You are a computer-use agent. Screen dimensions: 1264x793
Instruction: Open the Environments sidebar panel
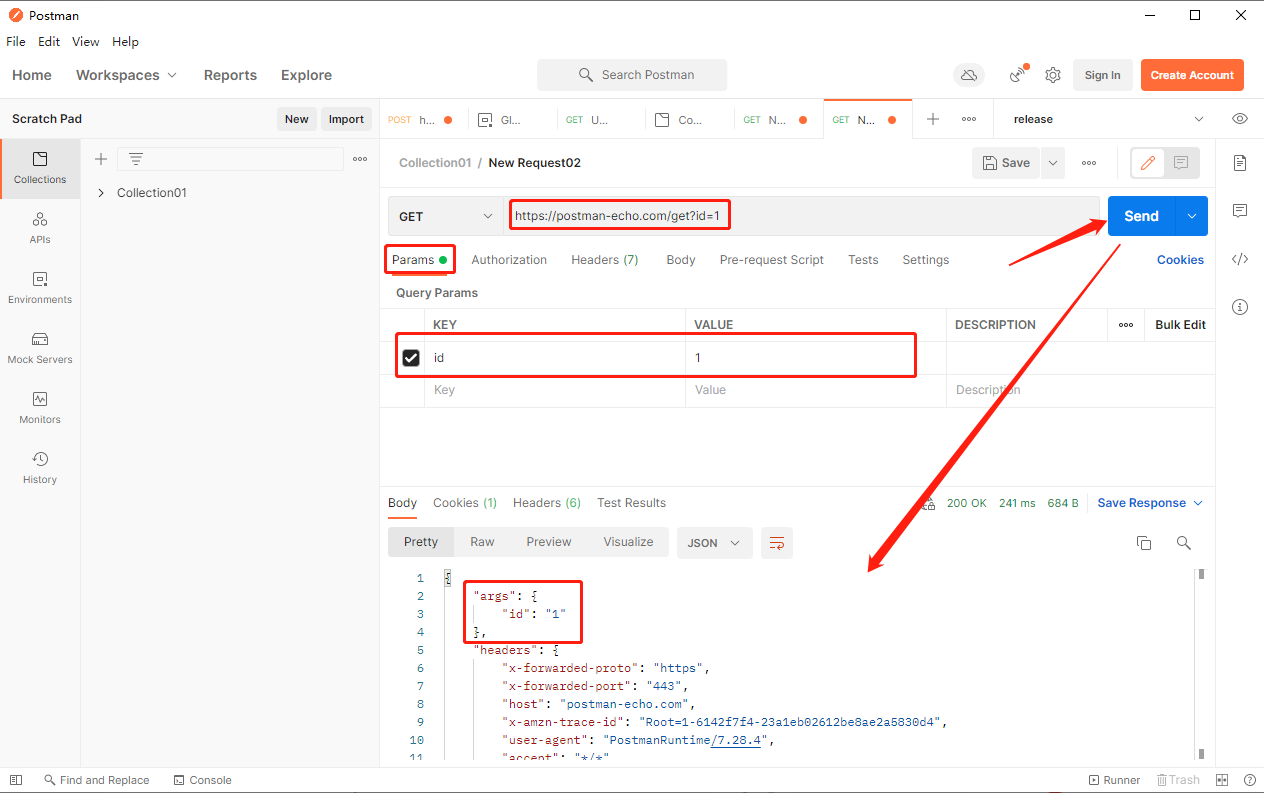tap(40, 288)
